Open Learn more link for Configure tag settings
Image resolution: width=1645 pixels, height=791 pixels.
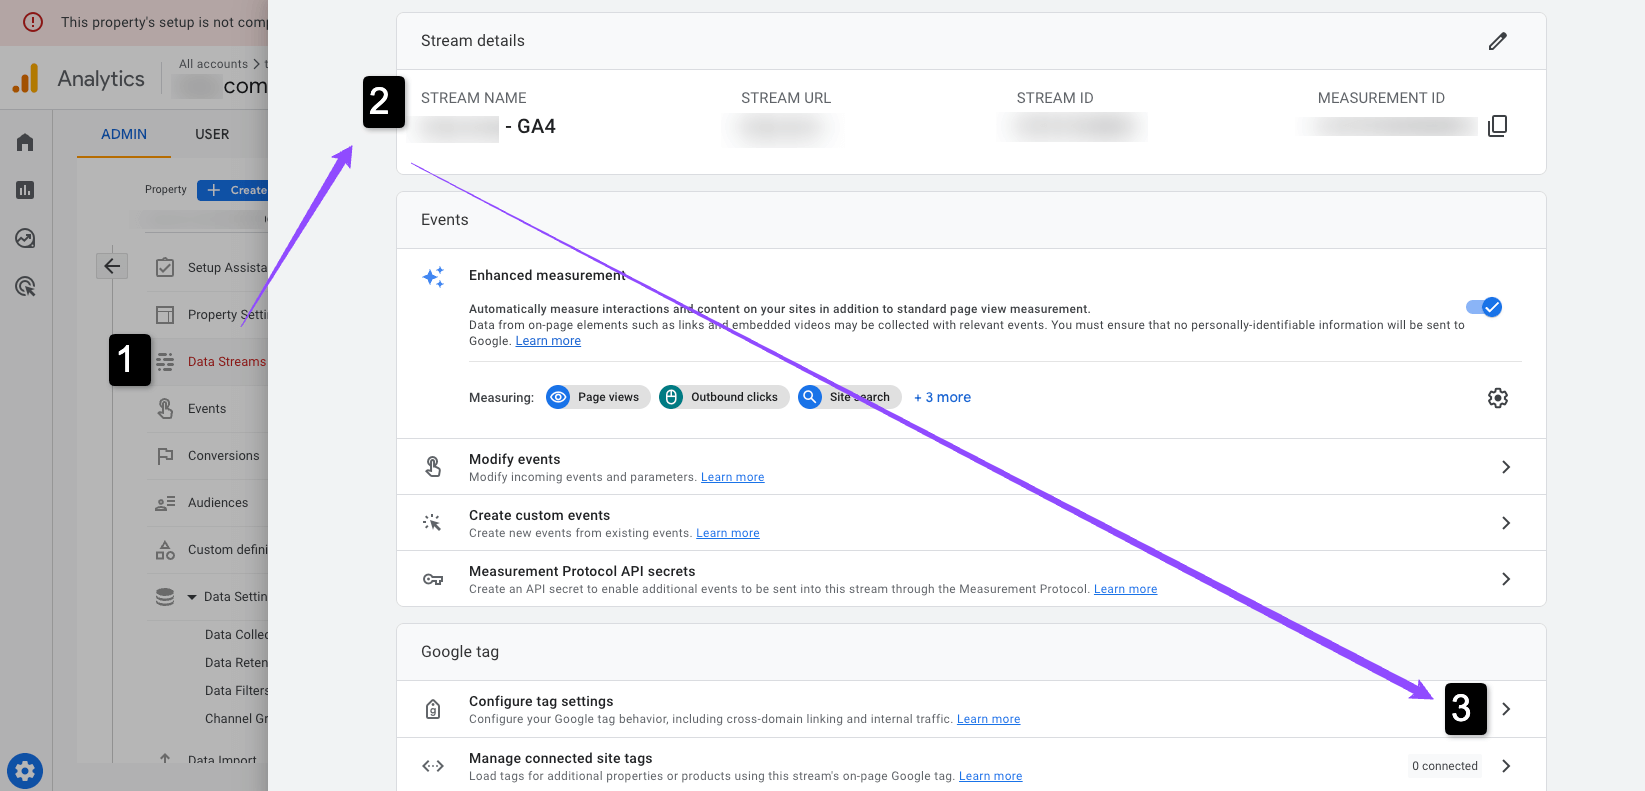[x=988, y=719]
